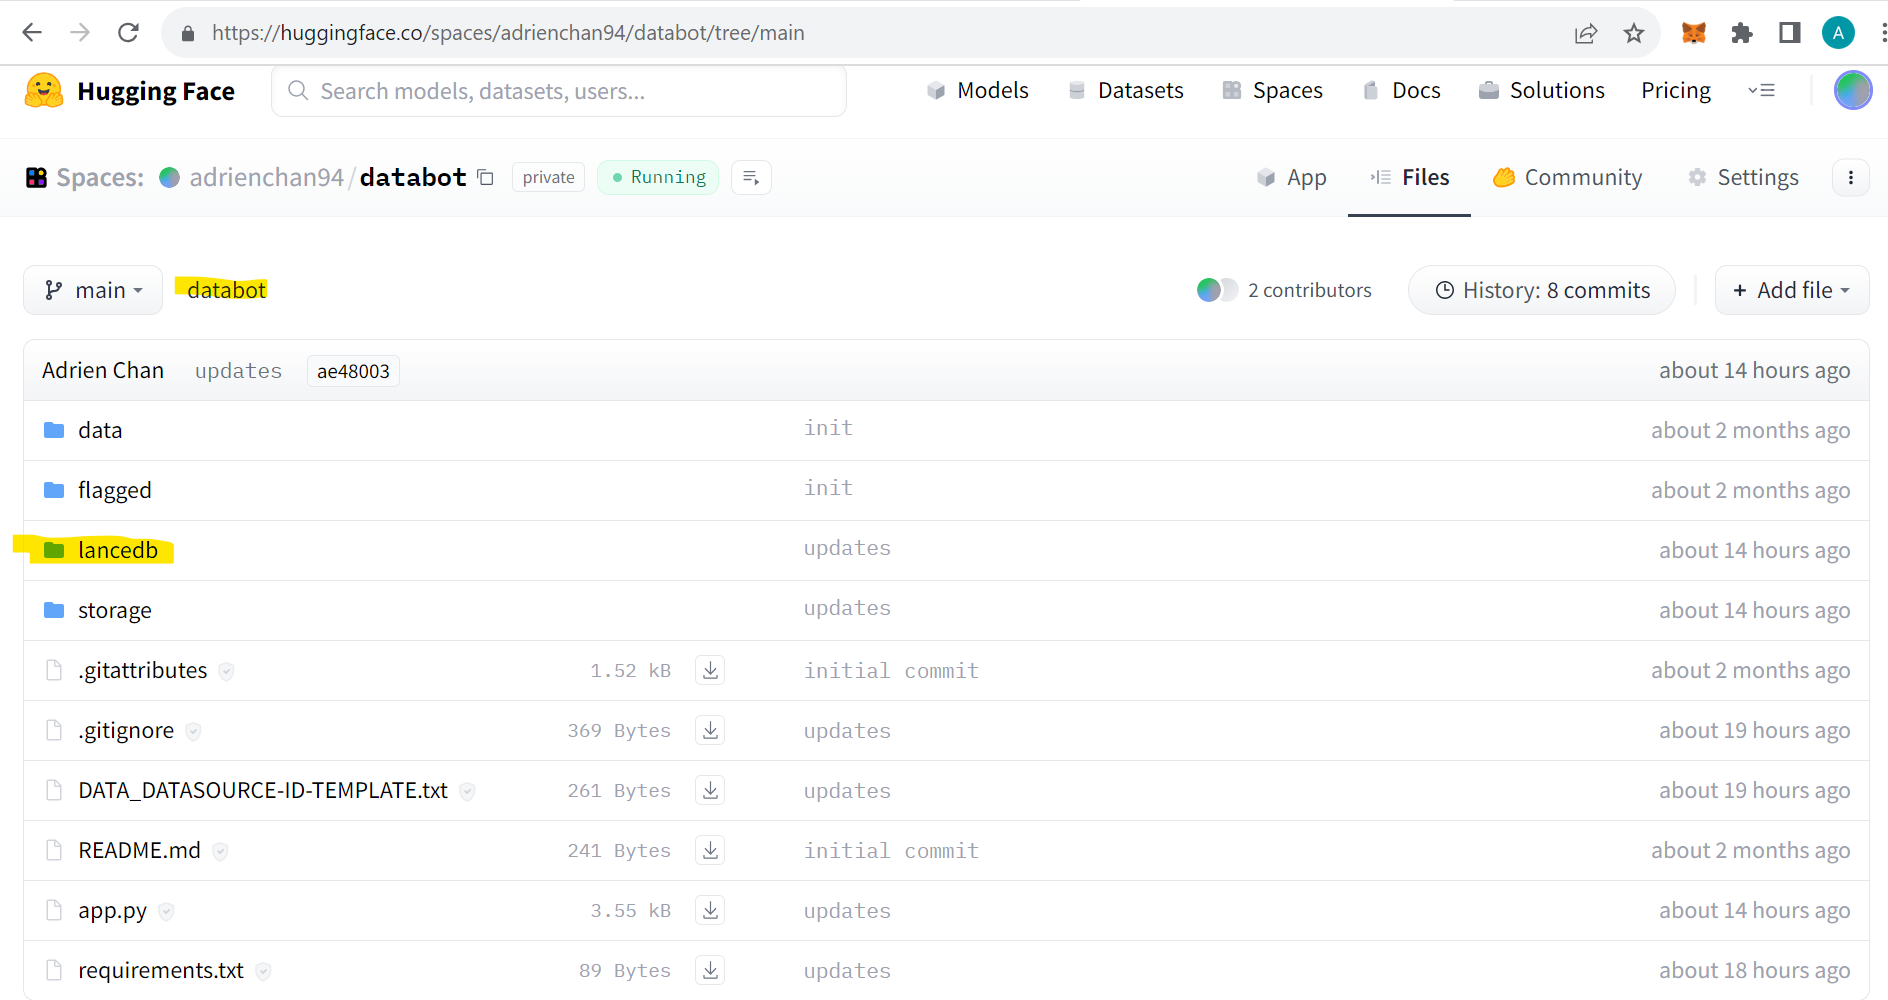
Task: Click the 'updates' latest commit message by Adrien Chan
Action: click(x=238, y=371)
